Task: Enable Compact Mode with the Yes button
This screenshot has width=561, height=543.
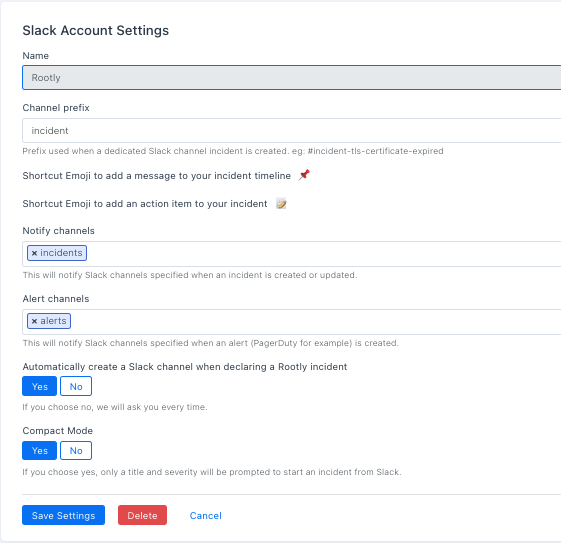Action: (x=39, y=451)
